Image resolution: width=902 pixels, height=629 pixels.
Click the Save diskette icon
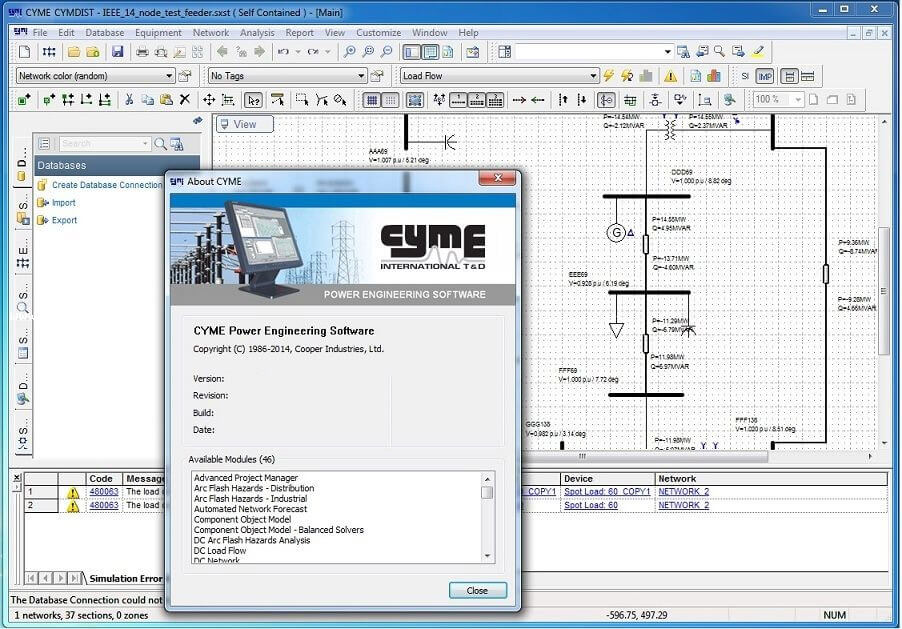click(x=119, y=49)
